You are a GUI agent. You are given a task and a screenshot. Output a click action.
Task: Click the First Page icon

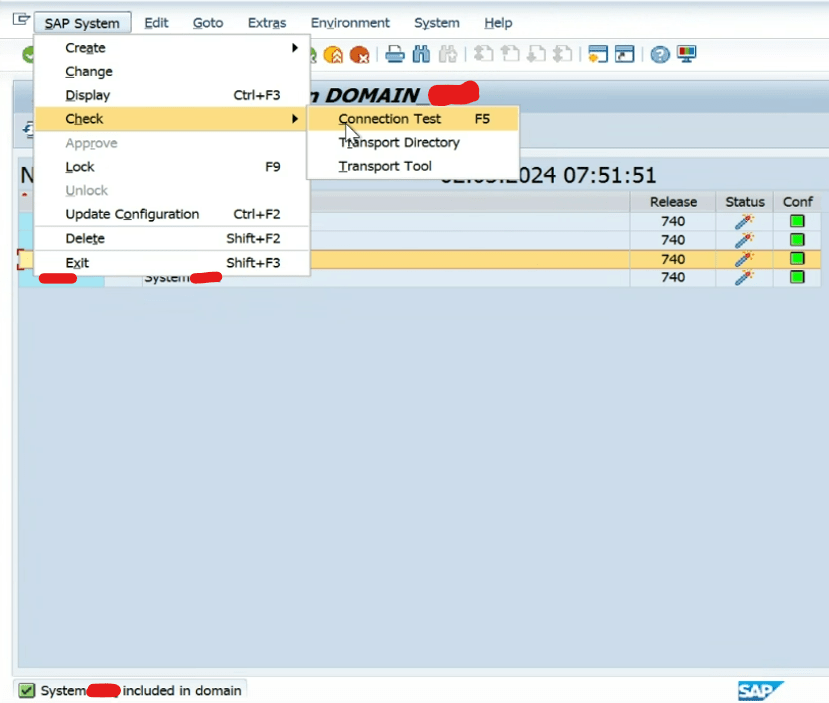point(483,54)
